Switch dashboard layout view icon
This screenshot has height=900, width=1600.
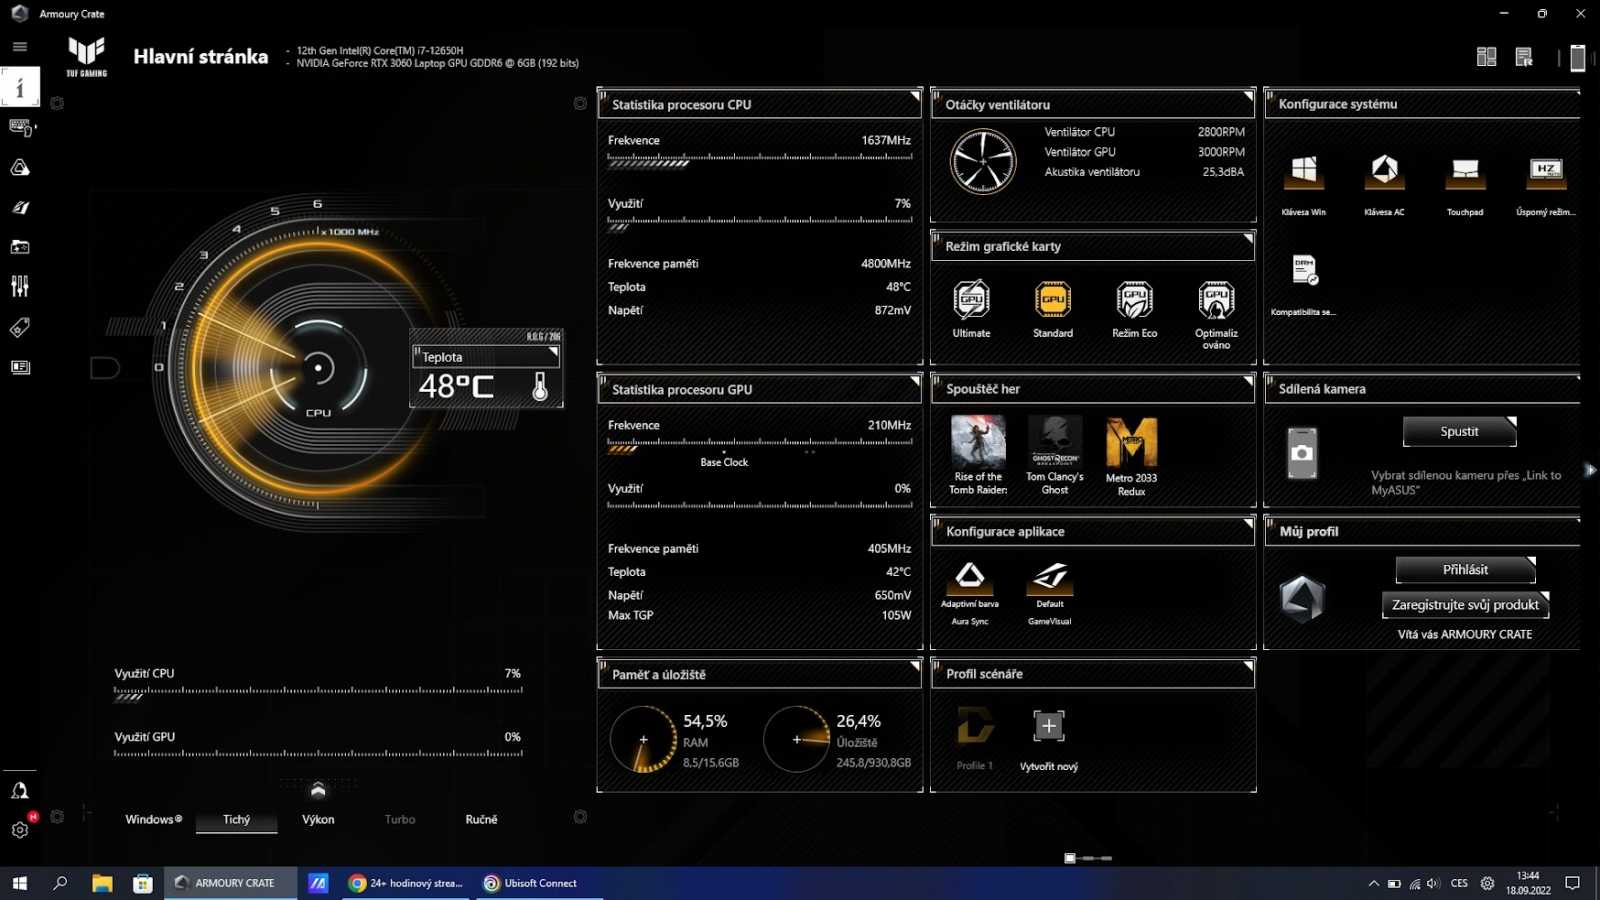tap(1487, 57)
